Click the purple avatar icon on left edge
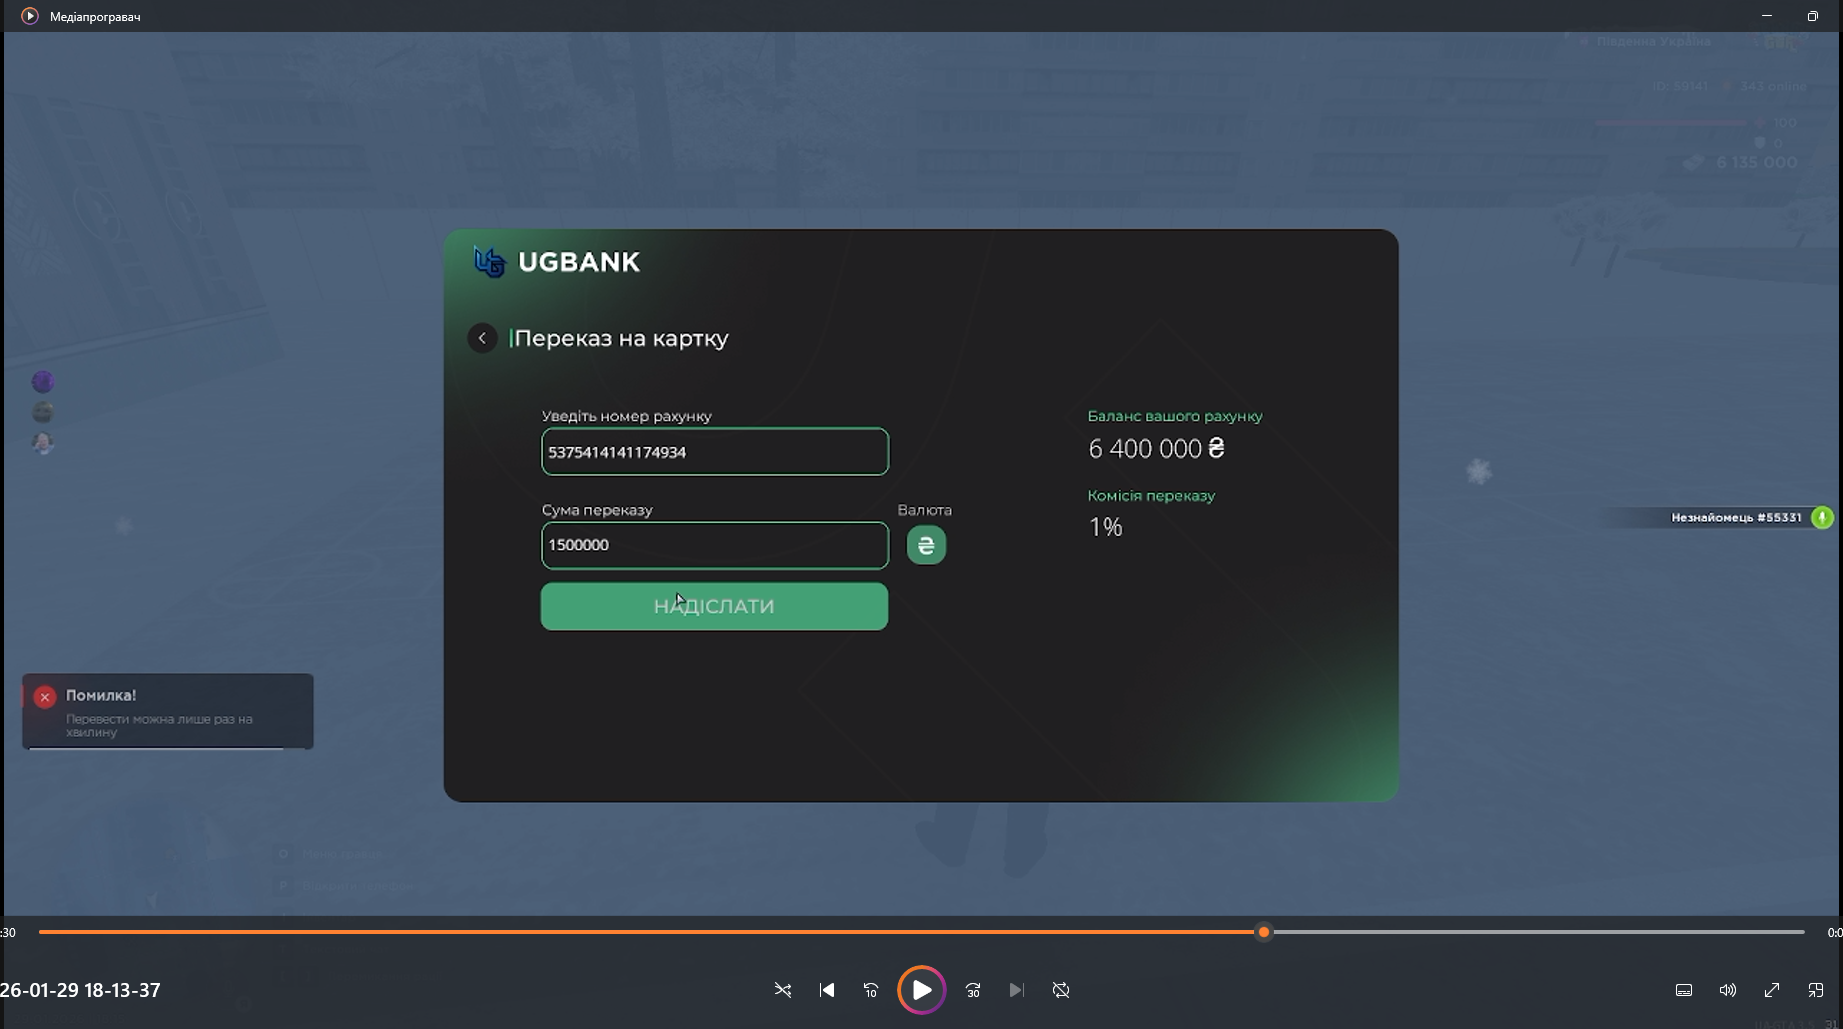 click(43, 382)
